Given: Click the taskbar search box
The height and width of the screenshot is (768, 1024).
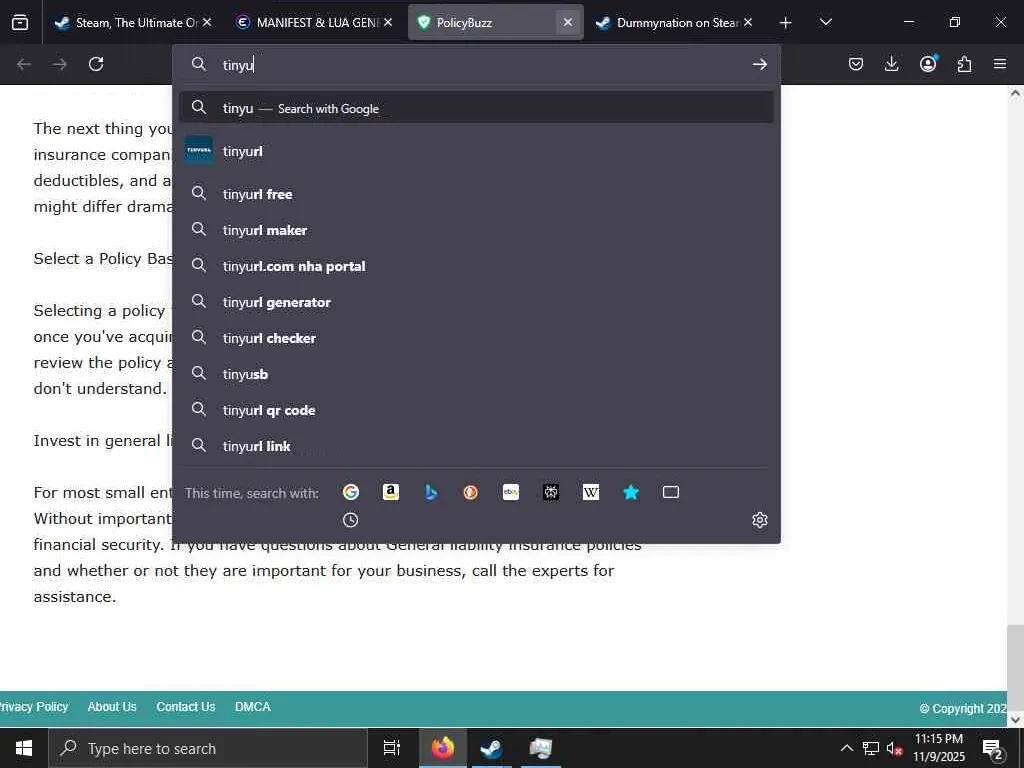Looking at the screenshot, I should pos(208,748).
